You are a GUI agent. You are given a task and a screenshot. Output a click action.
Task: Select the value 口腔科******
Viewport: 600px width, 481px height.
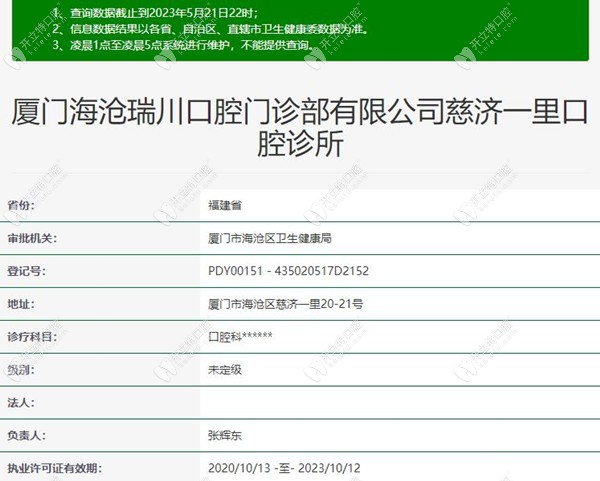click(240, 337)
